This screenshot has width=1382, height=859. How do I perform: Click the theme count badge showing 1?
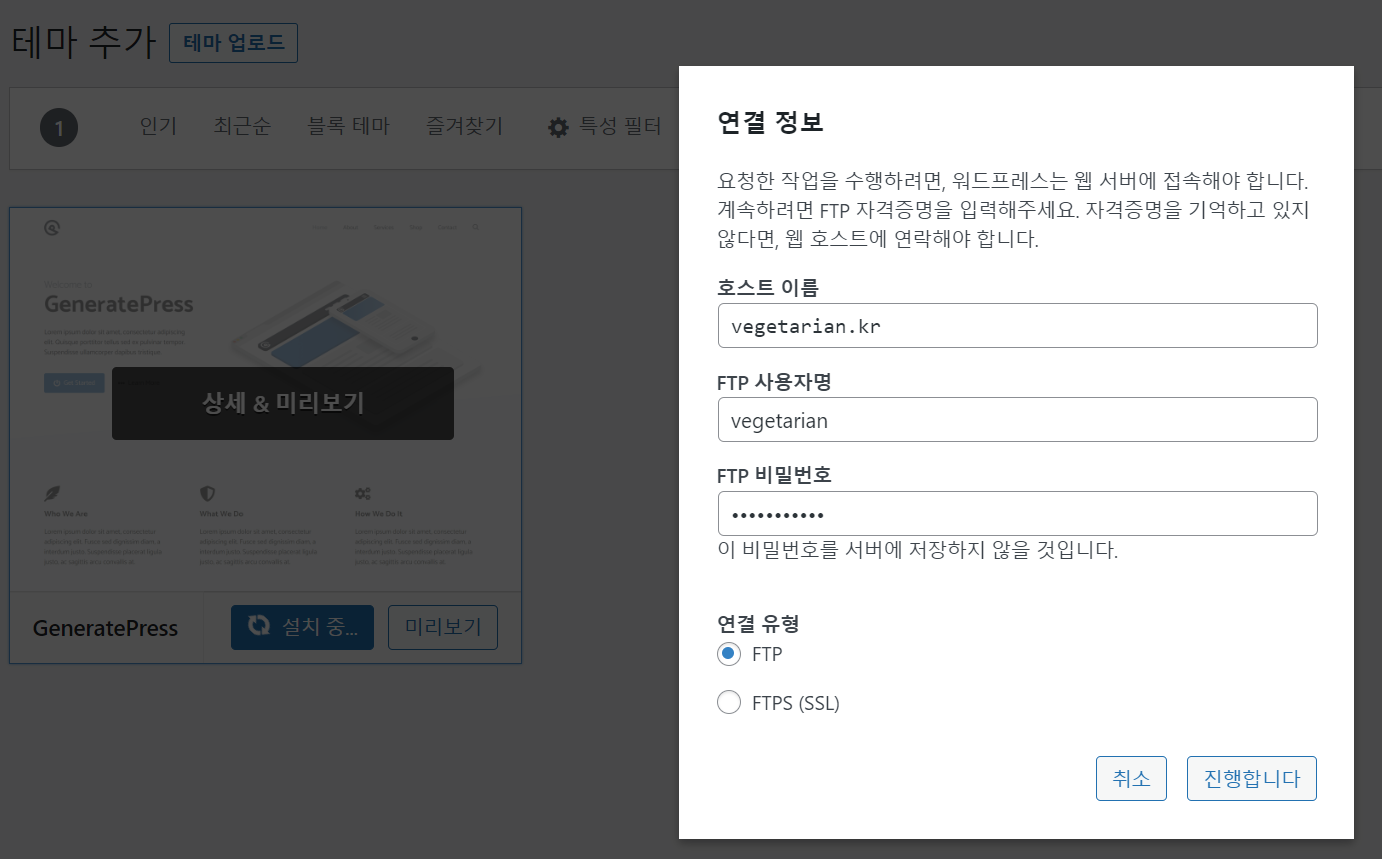tap(59, 128)
